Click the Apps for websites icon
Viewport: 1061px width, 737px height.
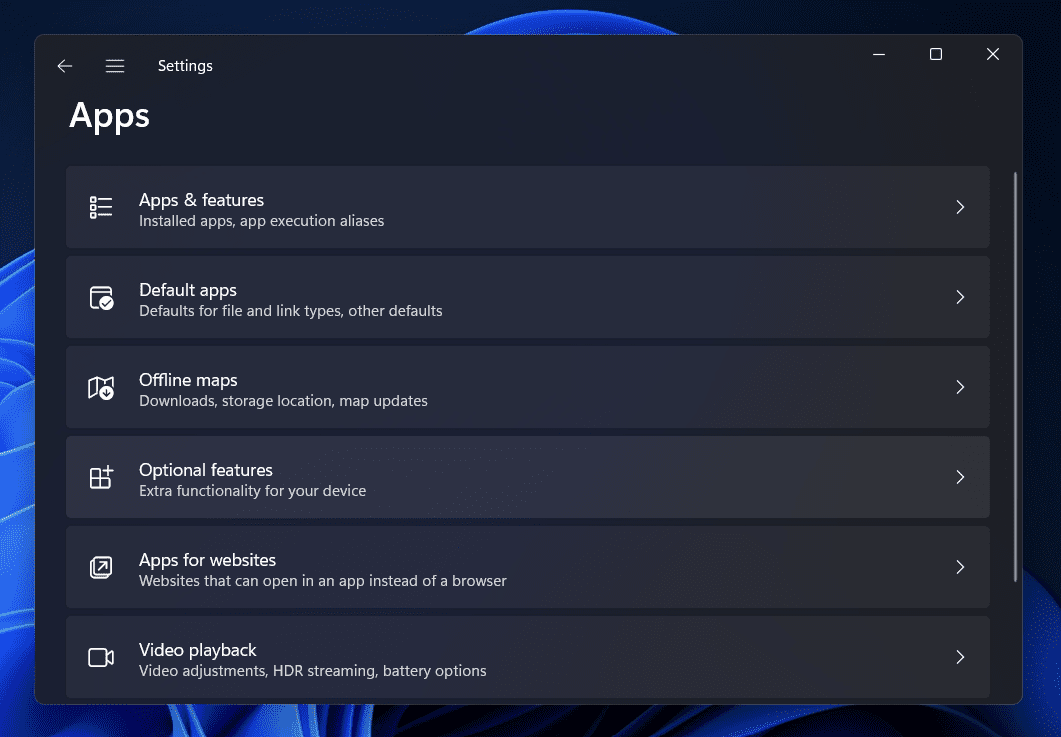[x=101, y=567]
